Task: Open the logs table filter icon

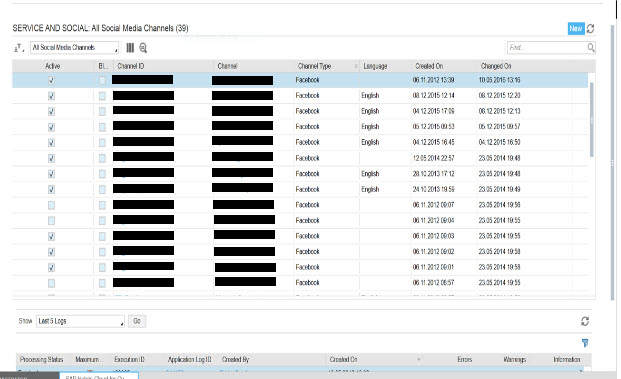Action: [585, 343]
